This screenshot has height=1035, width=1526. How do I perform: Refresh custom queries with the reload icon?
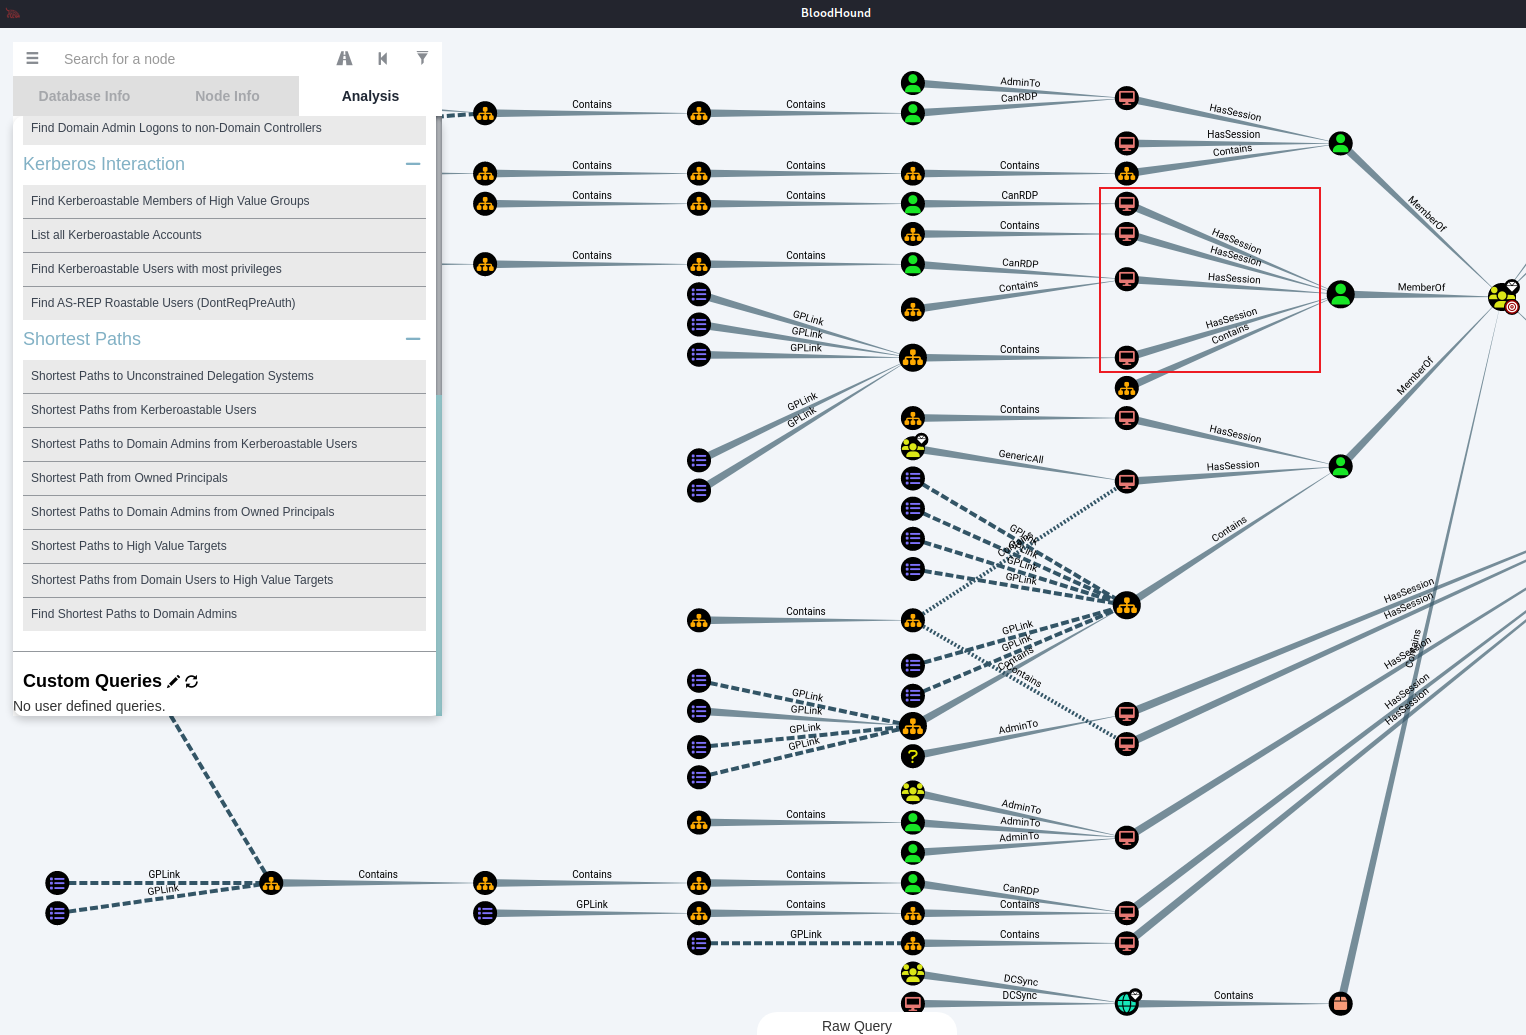pyautogui.click(x=192, y=681)
